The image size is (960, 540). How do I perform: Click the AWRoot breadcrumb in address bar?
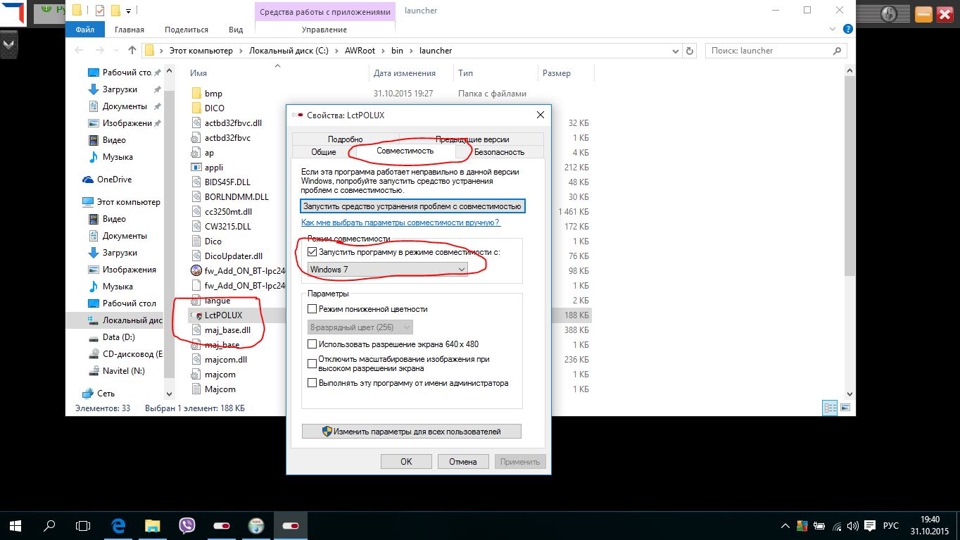(359, 51)
